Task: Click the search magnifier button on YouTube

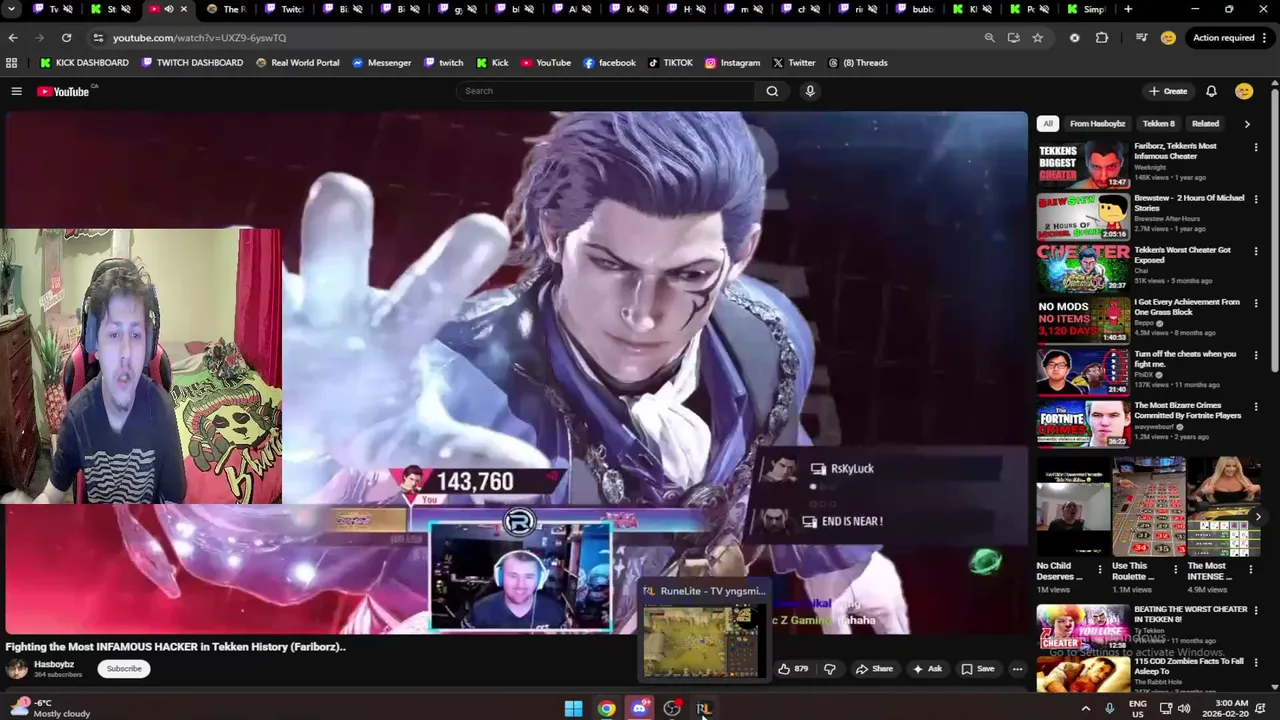Action: point(772,91)
